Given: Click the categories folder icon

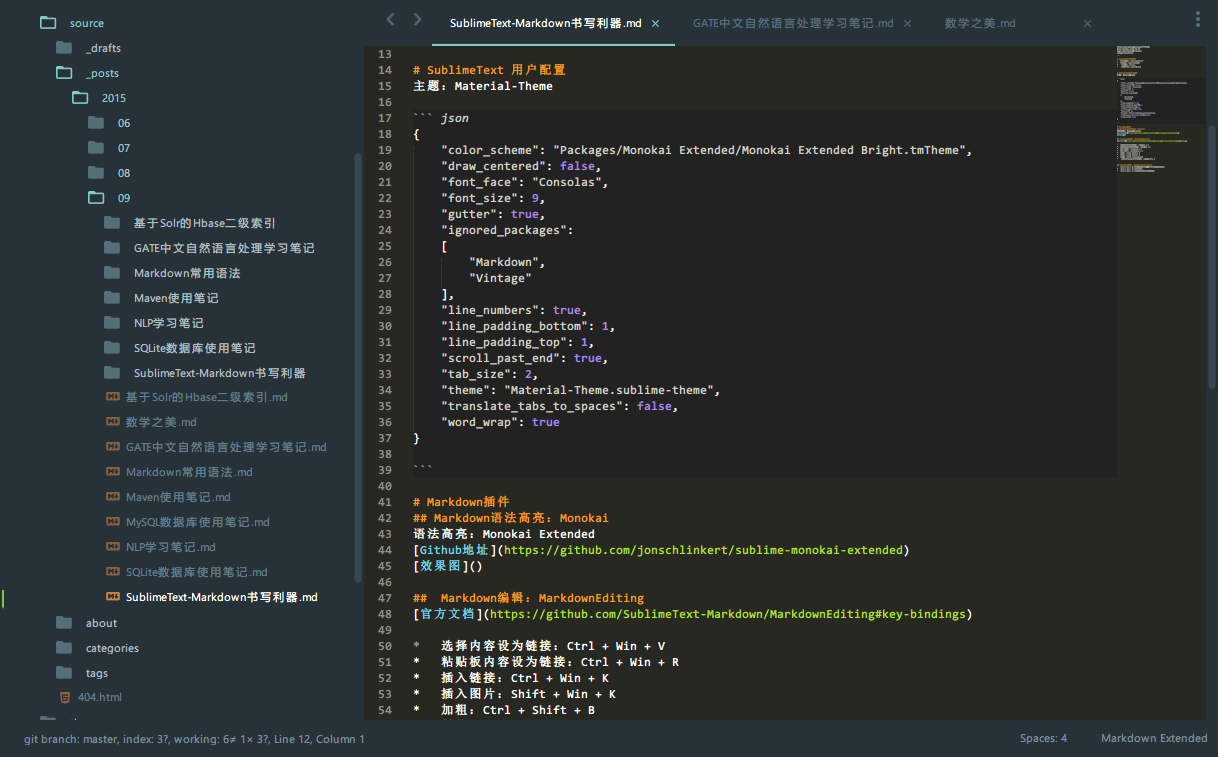Looking at the screenshot, I should pyautogui.click(x=64, y=647).
